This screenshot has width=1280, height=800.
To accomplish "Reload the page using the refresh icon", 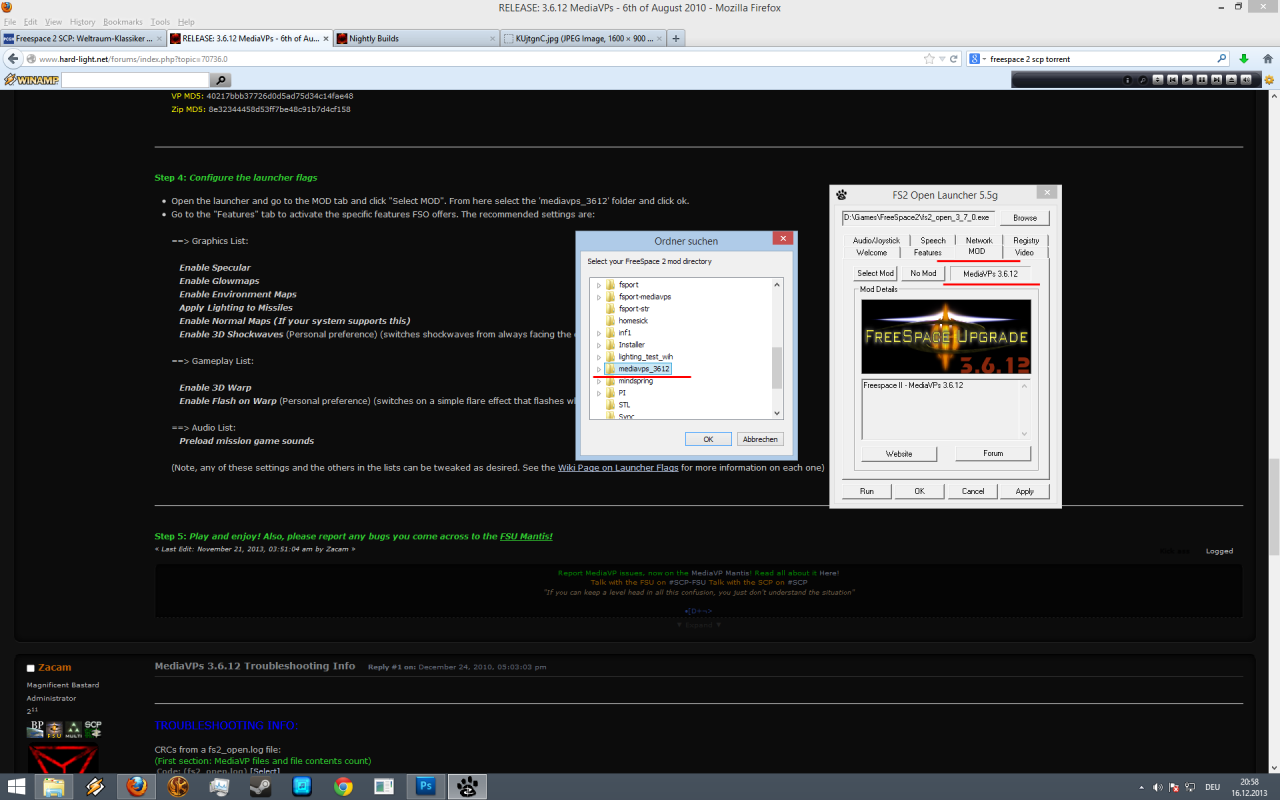I will click(x=955, y=58).
